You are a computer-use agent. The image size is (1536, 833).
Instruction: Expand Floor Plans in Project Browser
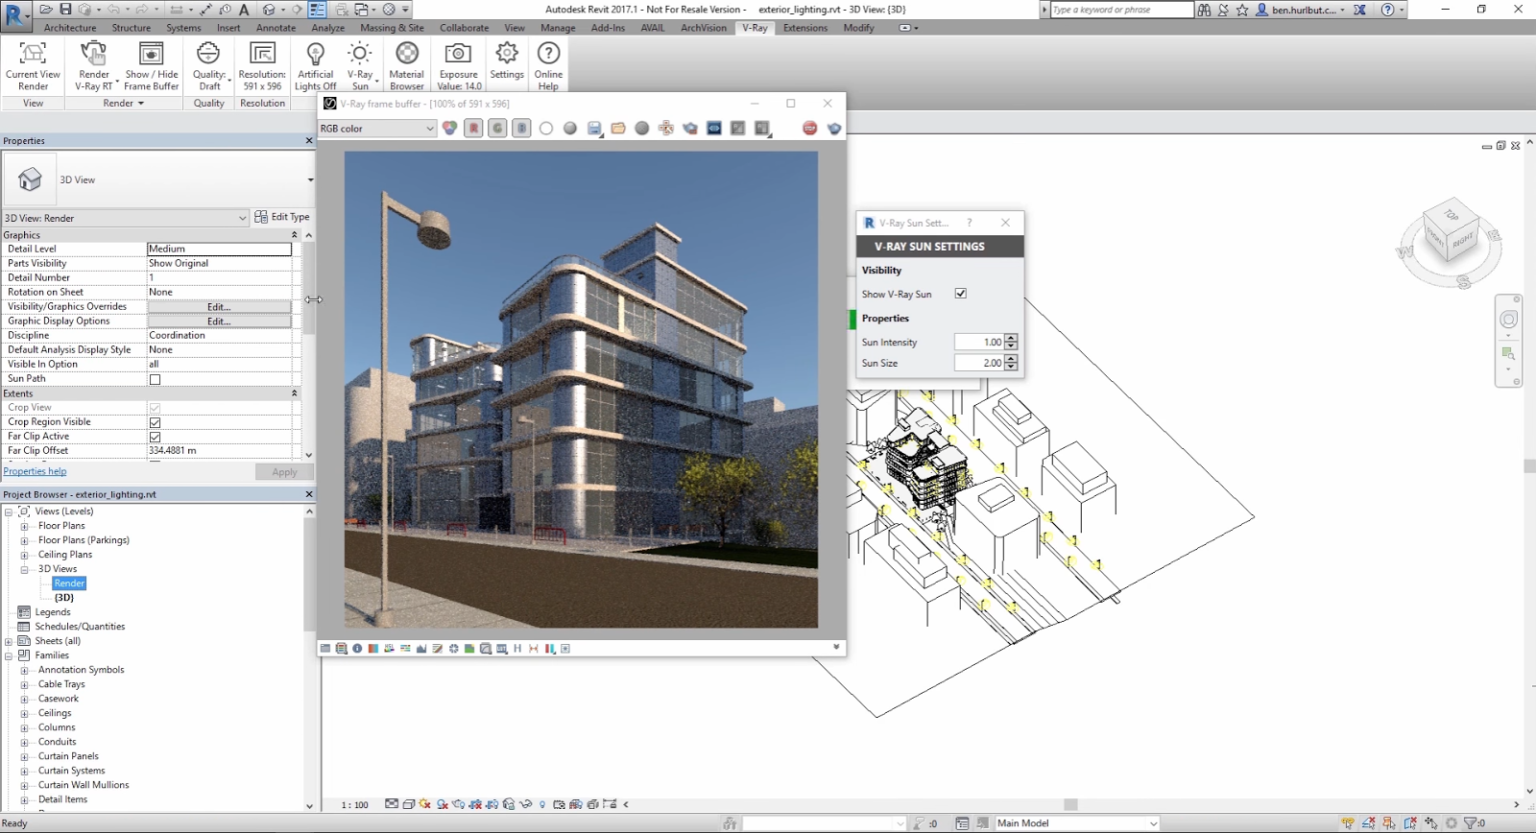[x=25, y=526]
